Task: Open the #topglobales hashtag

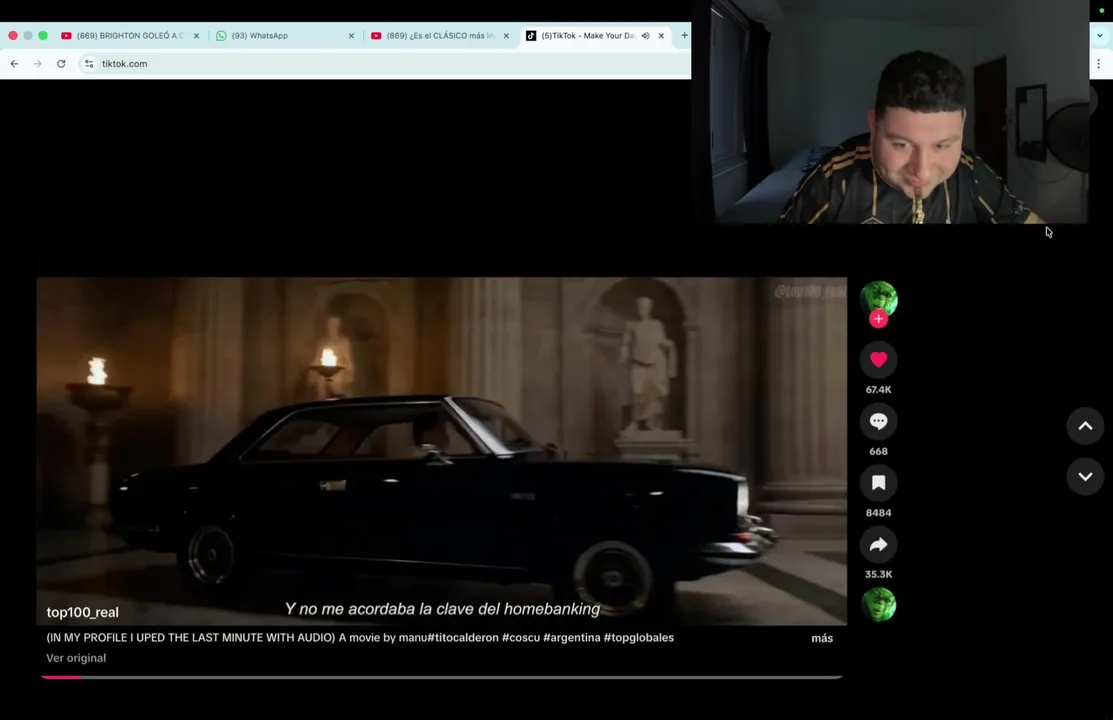Action: coord(639,638)
